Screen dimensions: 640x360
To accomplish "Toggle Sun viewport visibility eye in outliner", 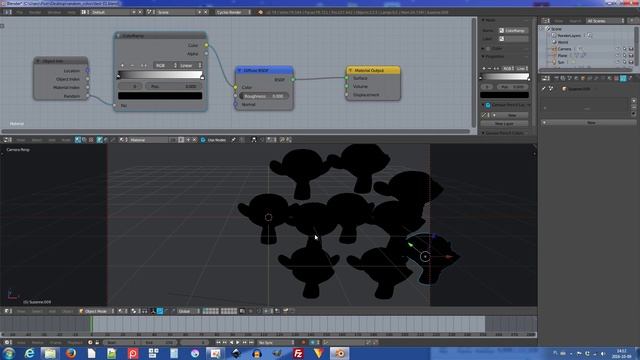I will (x=618, y=62).
